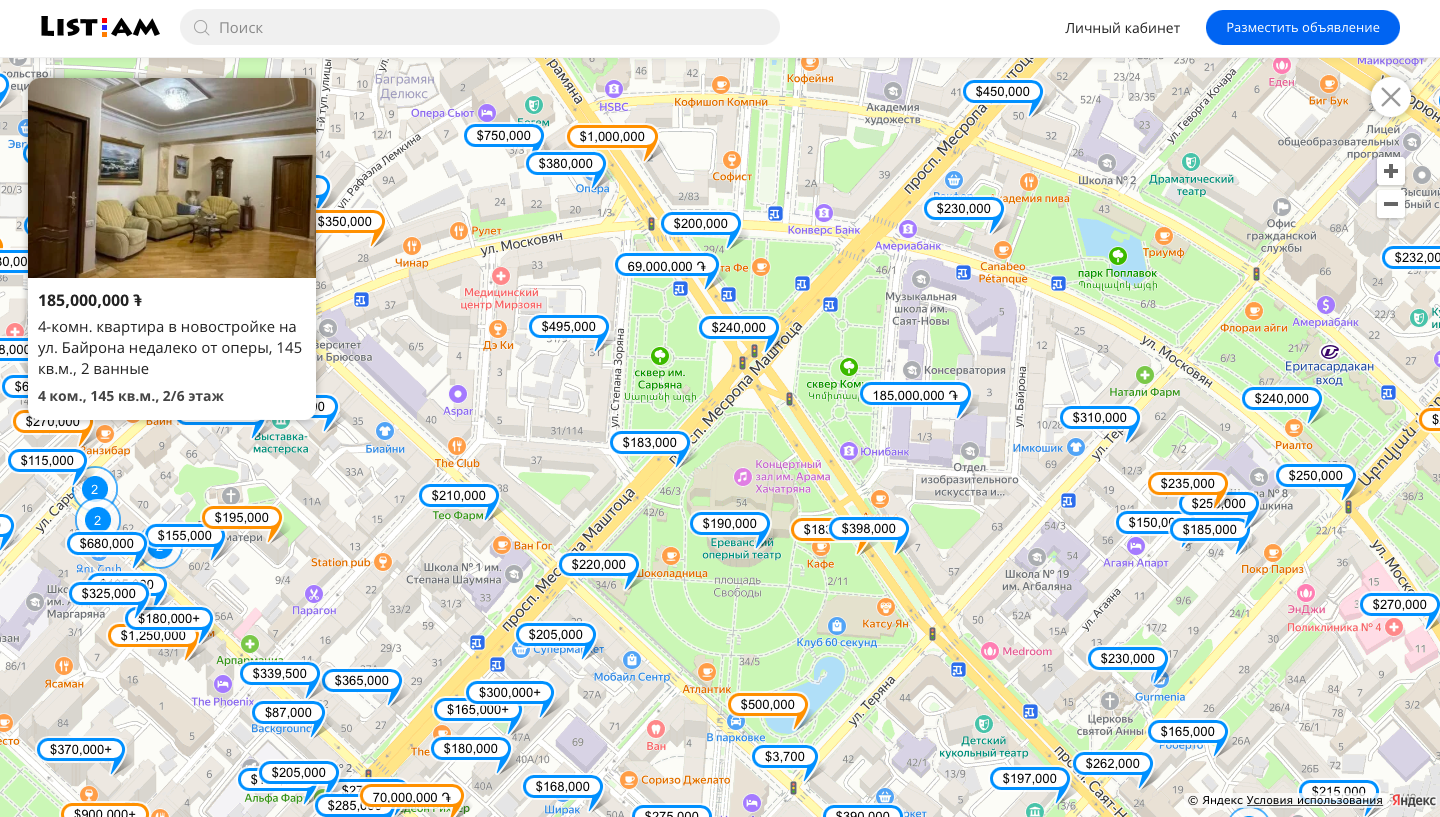Select the $270,000 marker near Поликлиника № 4

[x=1400, y=605]
